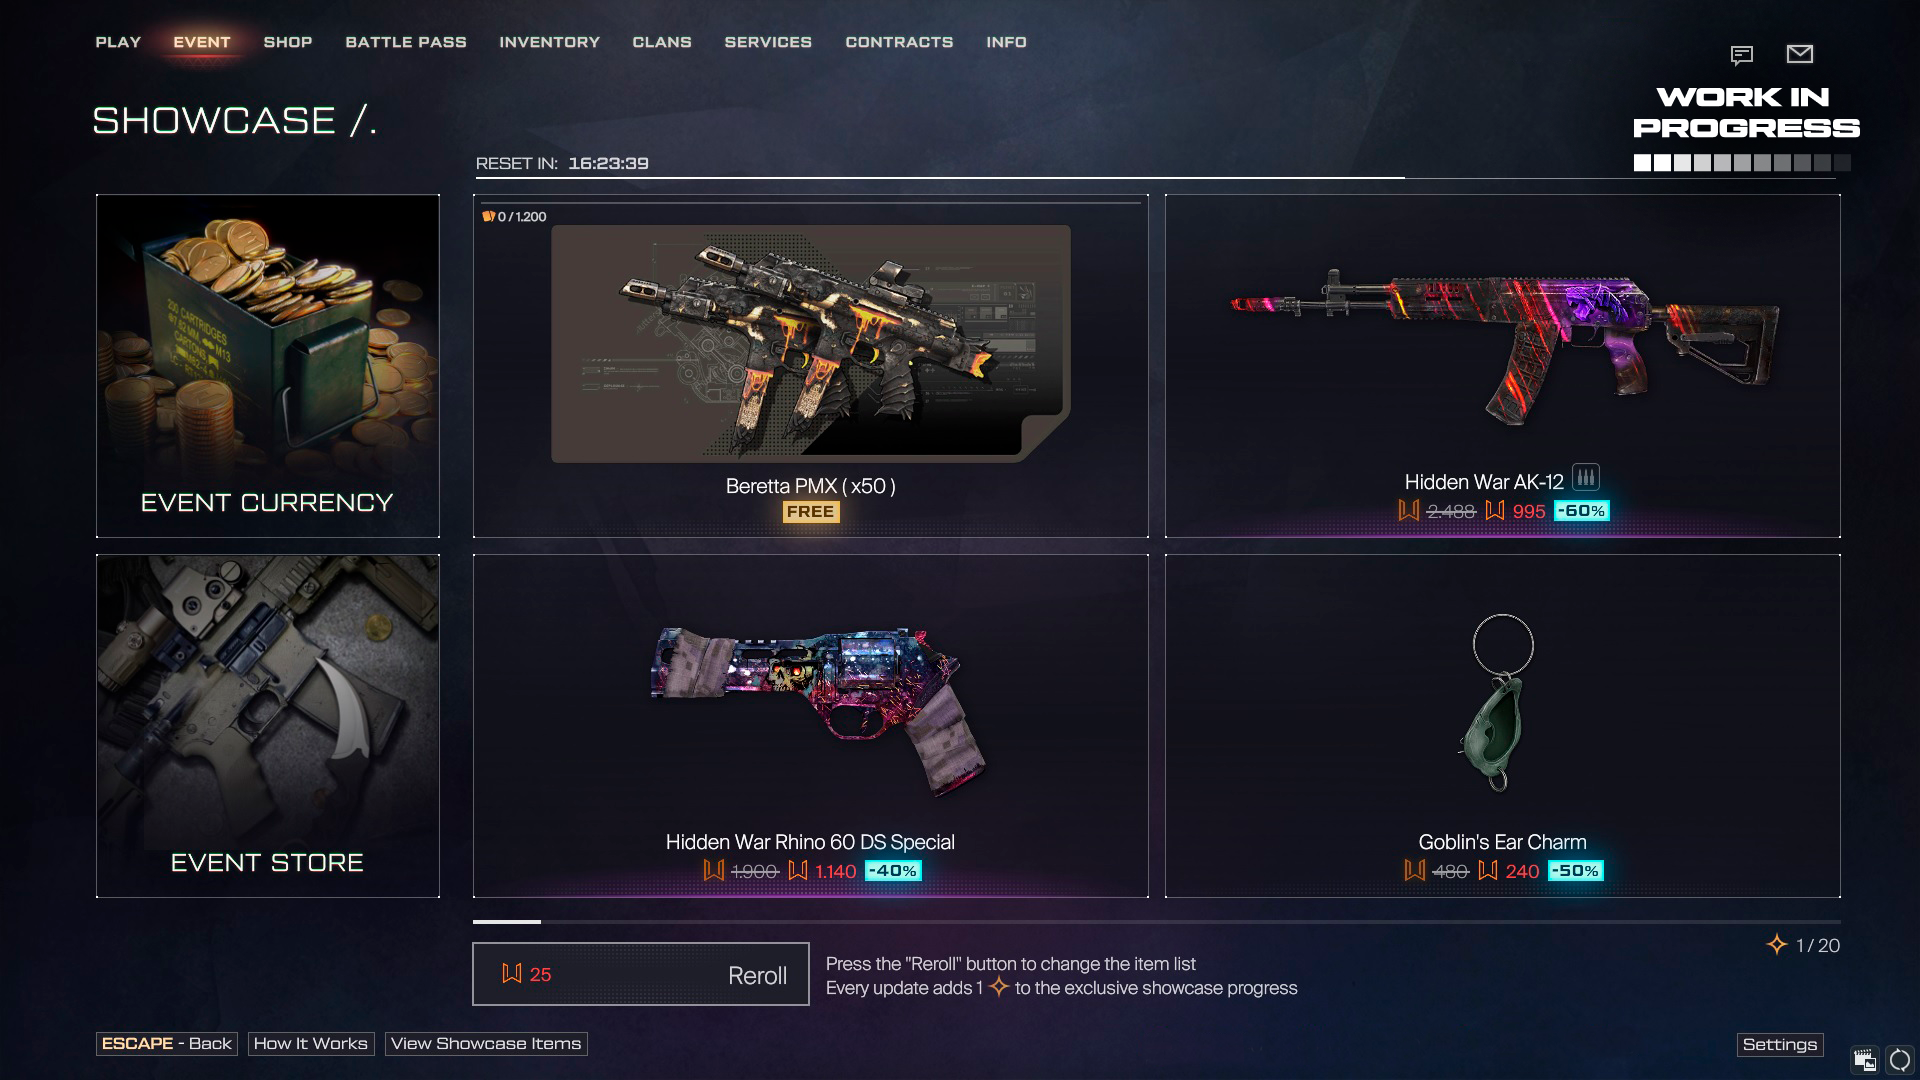Open the chat messages icon

click(x=1741, y=55)
